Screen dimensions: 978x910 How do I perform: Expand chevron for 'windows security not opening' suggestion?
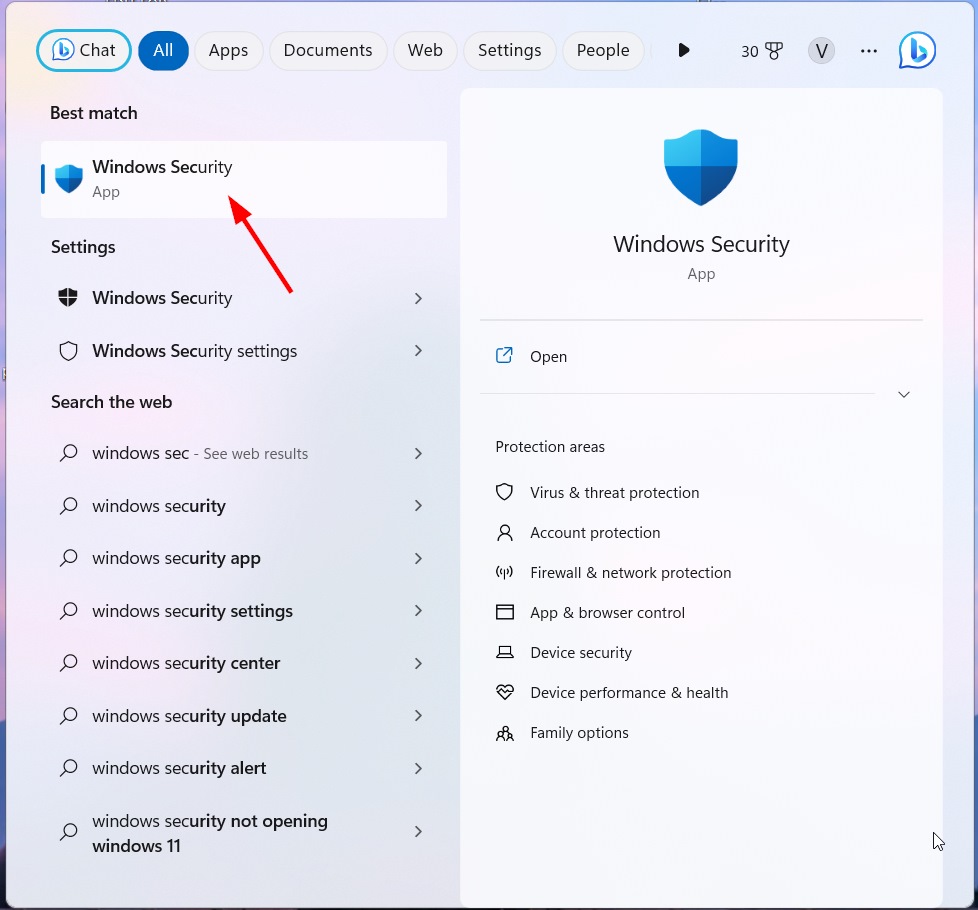(419, 831)
